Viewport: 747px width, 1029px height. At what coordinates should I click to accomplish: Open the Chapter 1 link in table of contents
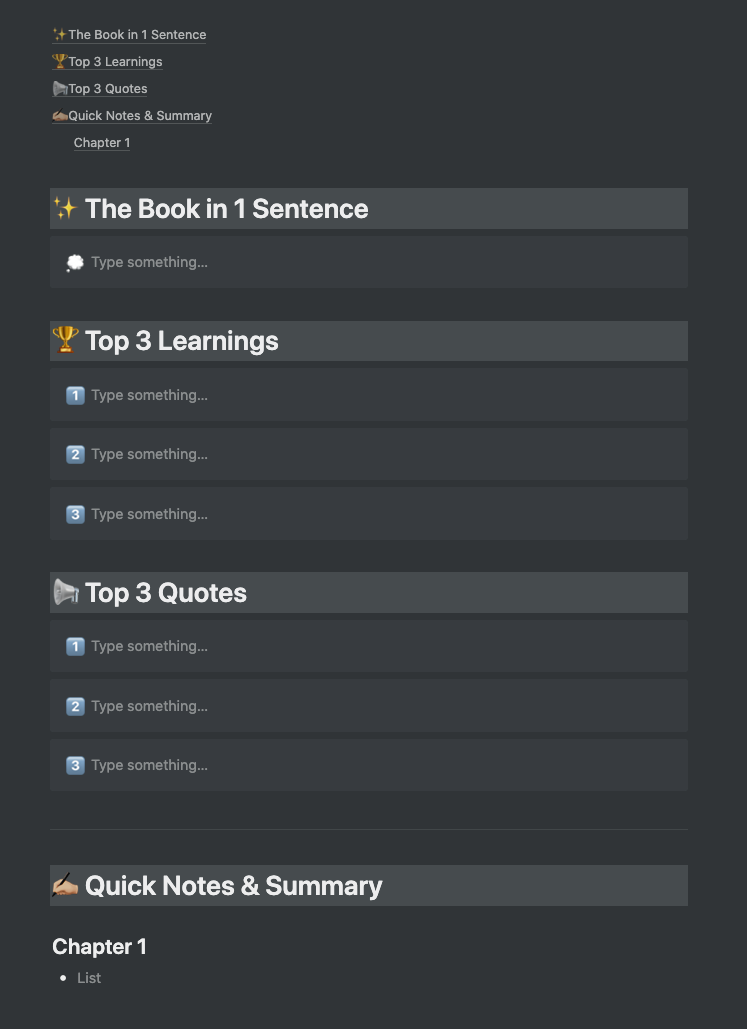tap(101, 142)
